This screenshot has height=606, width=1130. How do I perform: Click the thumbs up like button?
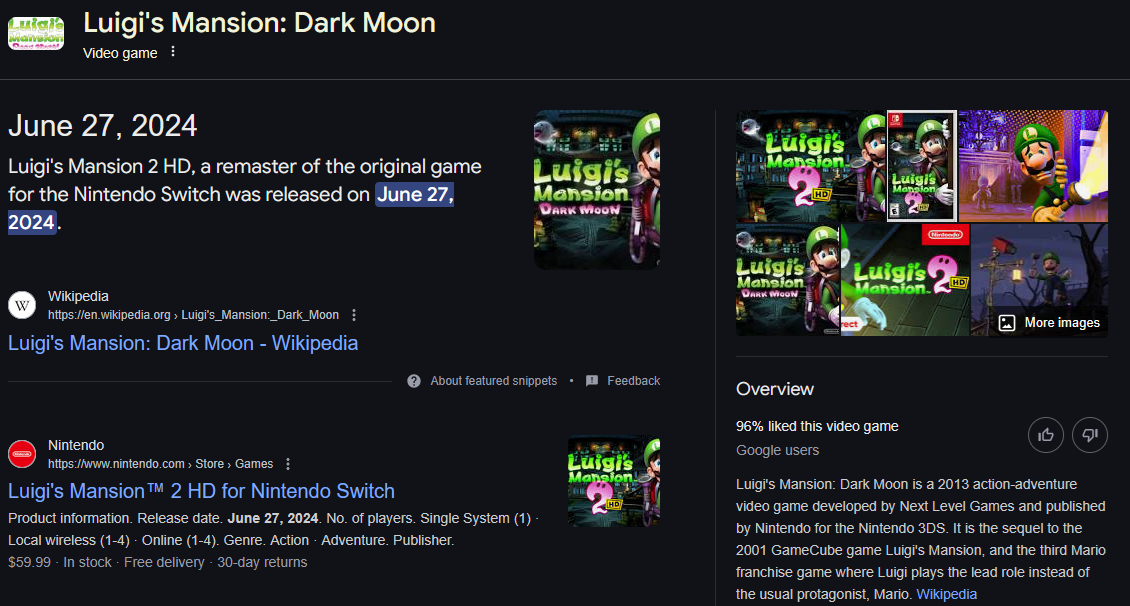(1046, 434)
